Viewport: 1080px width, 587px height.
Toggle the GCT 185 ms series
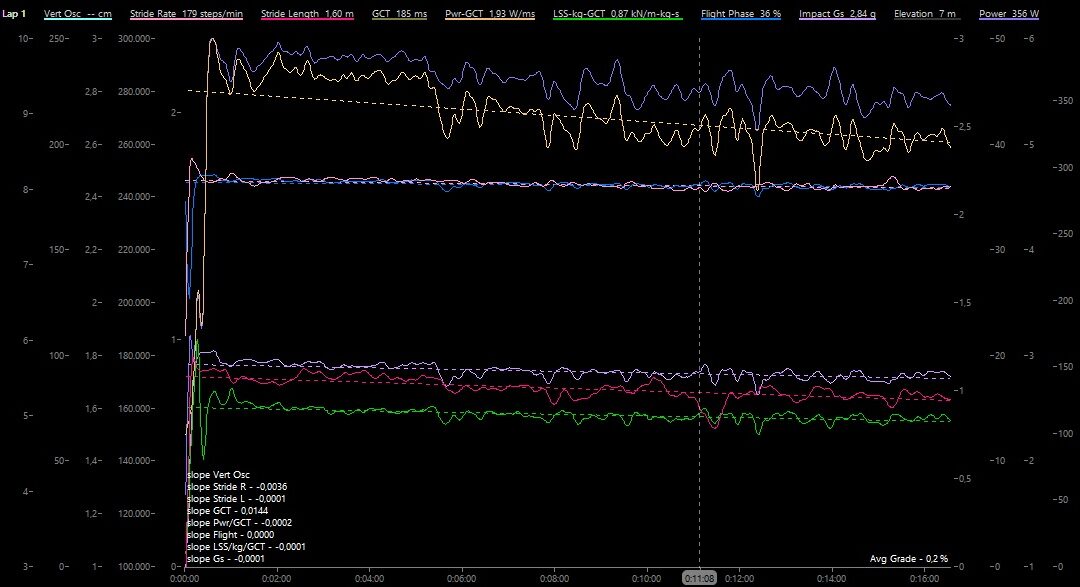pos(399,14)
